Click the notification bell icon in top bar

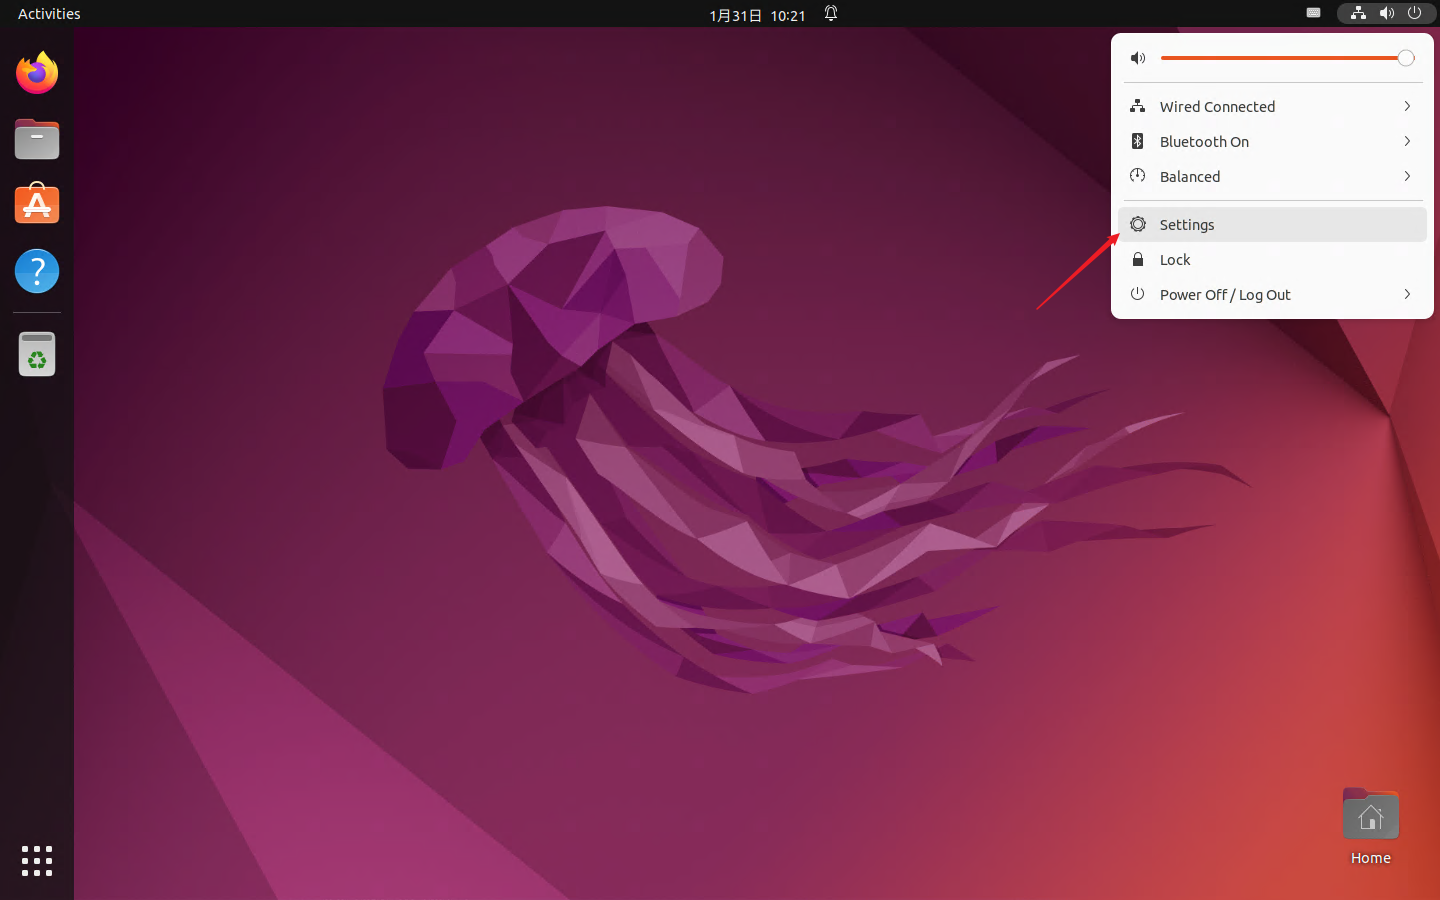click(831, 14)
